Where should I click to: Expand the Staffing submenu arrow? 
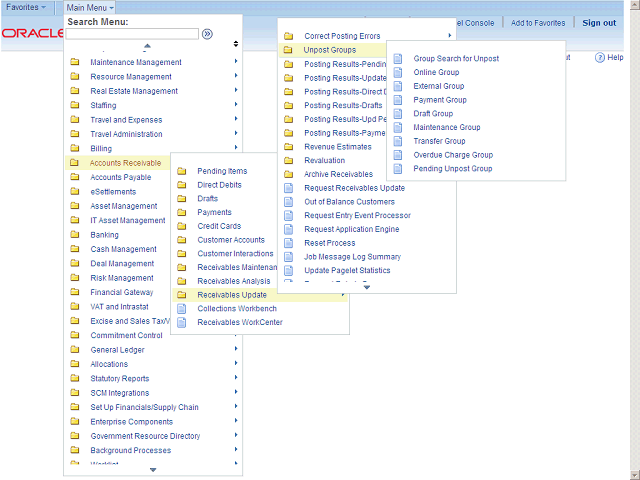point(236,104)
